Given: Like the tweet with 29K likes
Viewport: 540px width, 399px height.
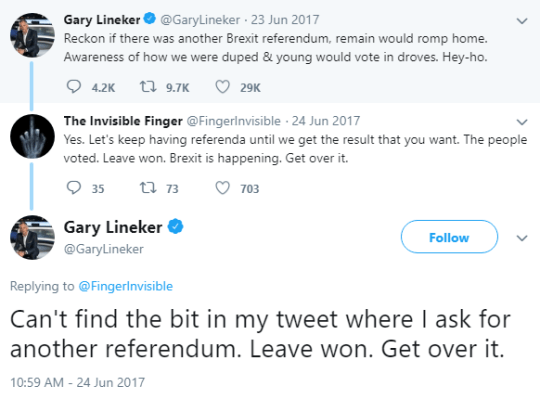Looking at the screenshot, I should 222,87.
